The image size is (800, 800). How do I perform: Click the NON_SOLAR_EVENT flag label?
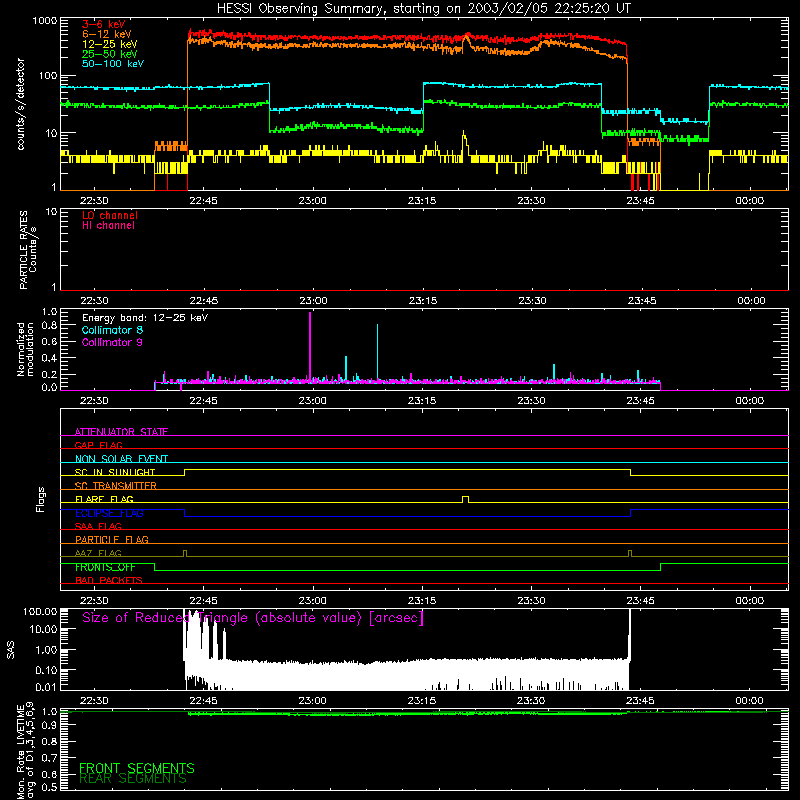(x=121, y=459)
